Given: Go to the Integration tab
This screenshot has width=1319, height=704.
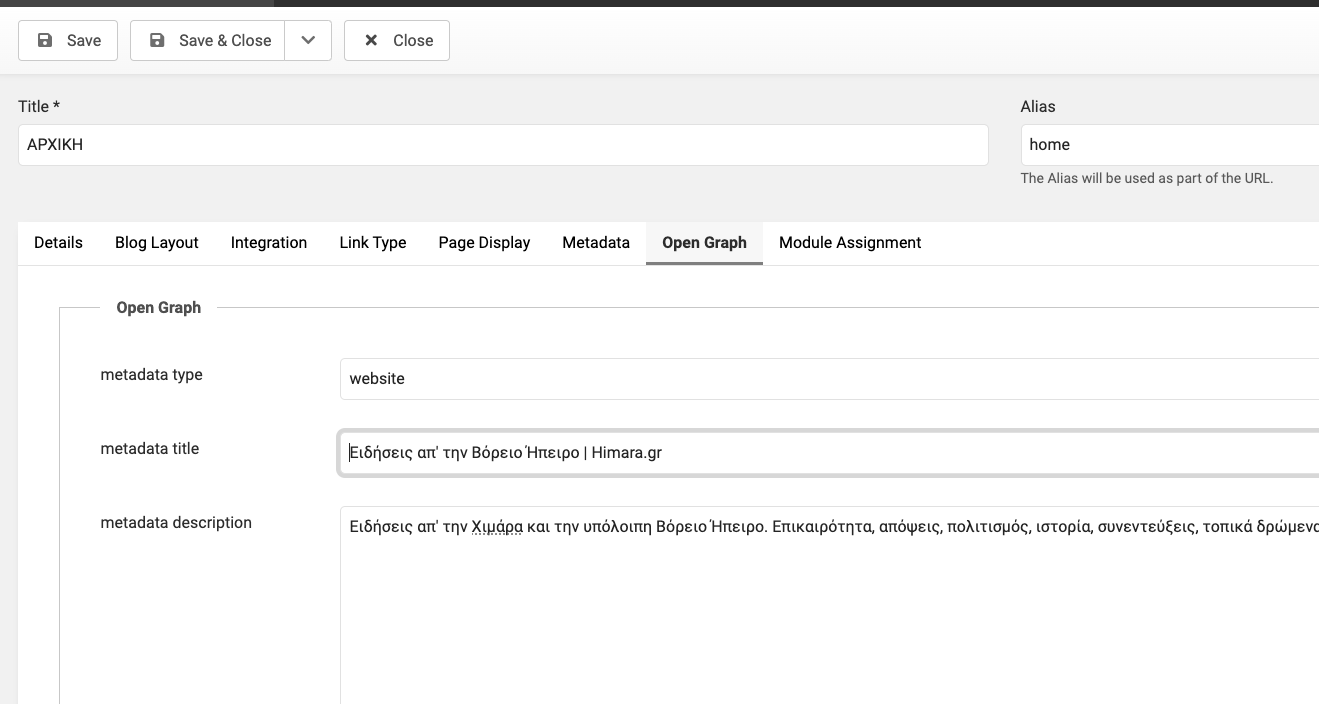Looking at the screenshot, I should 268,243.
